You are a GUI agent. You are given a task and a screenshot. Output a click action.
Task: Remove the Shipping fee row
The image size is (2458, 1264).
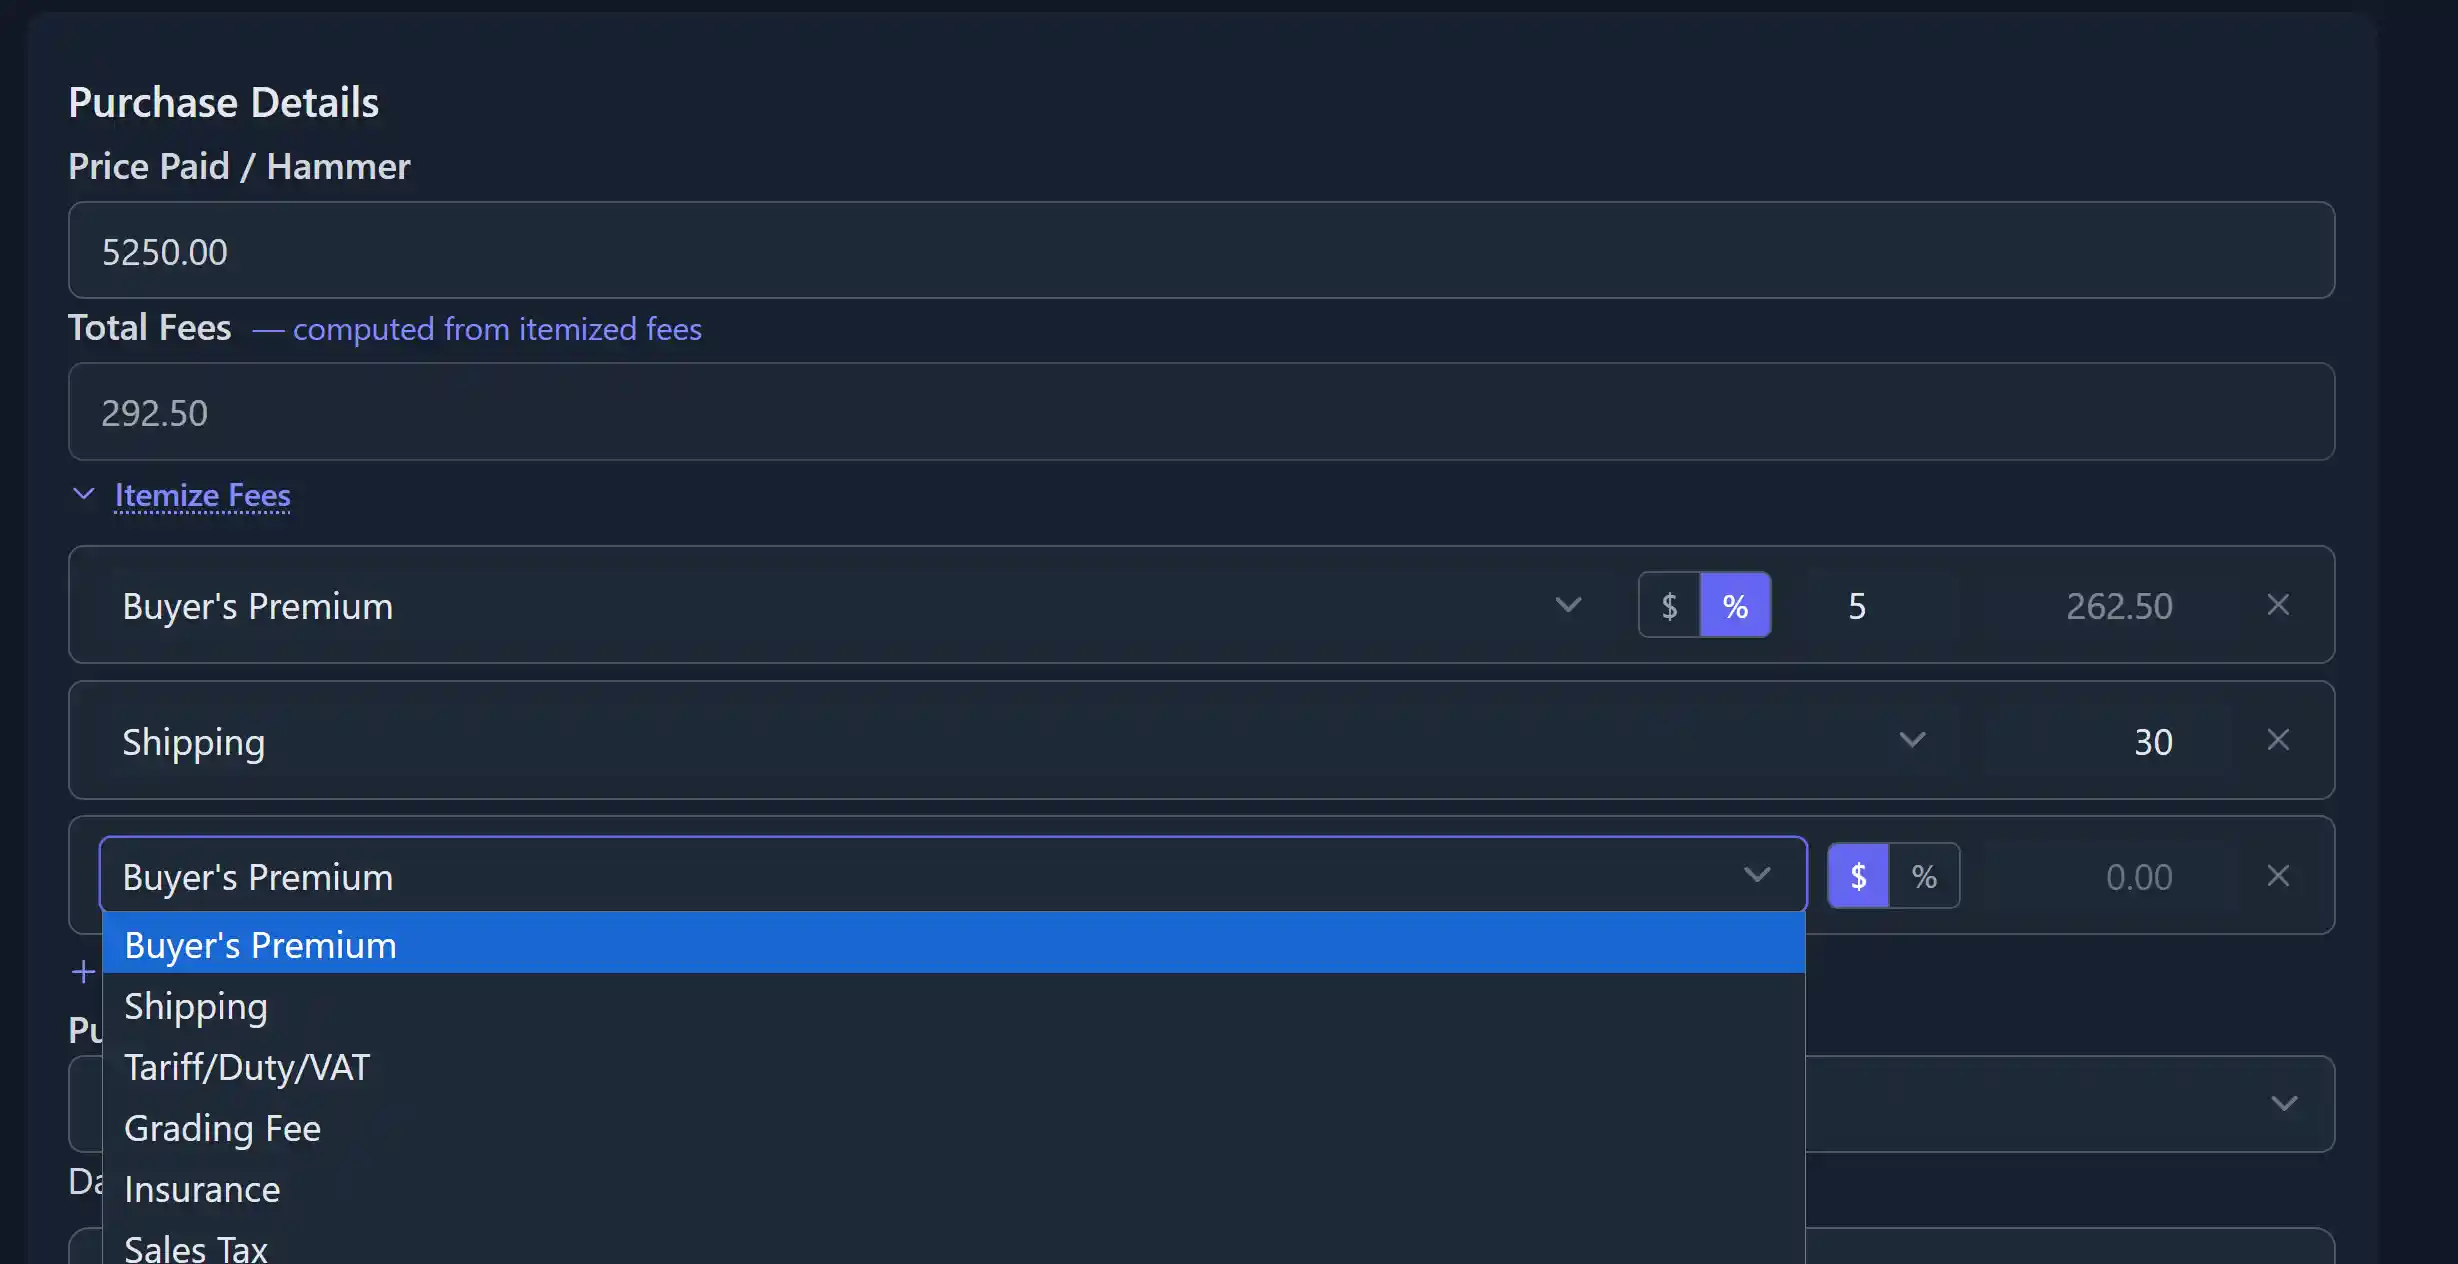(x=2277, y=740)
